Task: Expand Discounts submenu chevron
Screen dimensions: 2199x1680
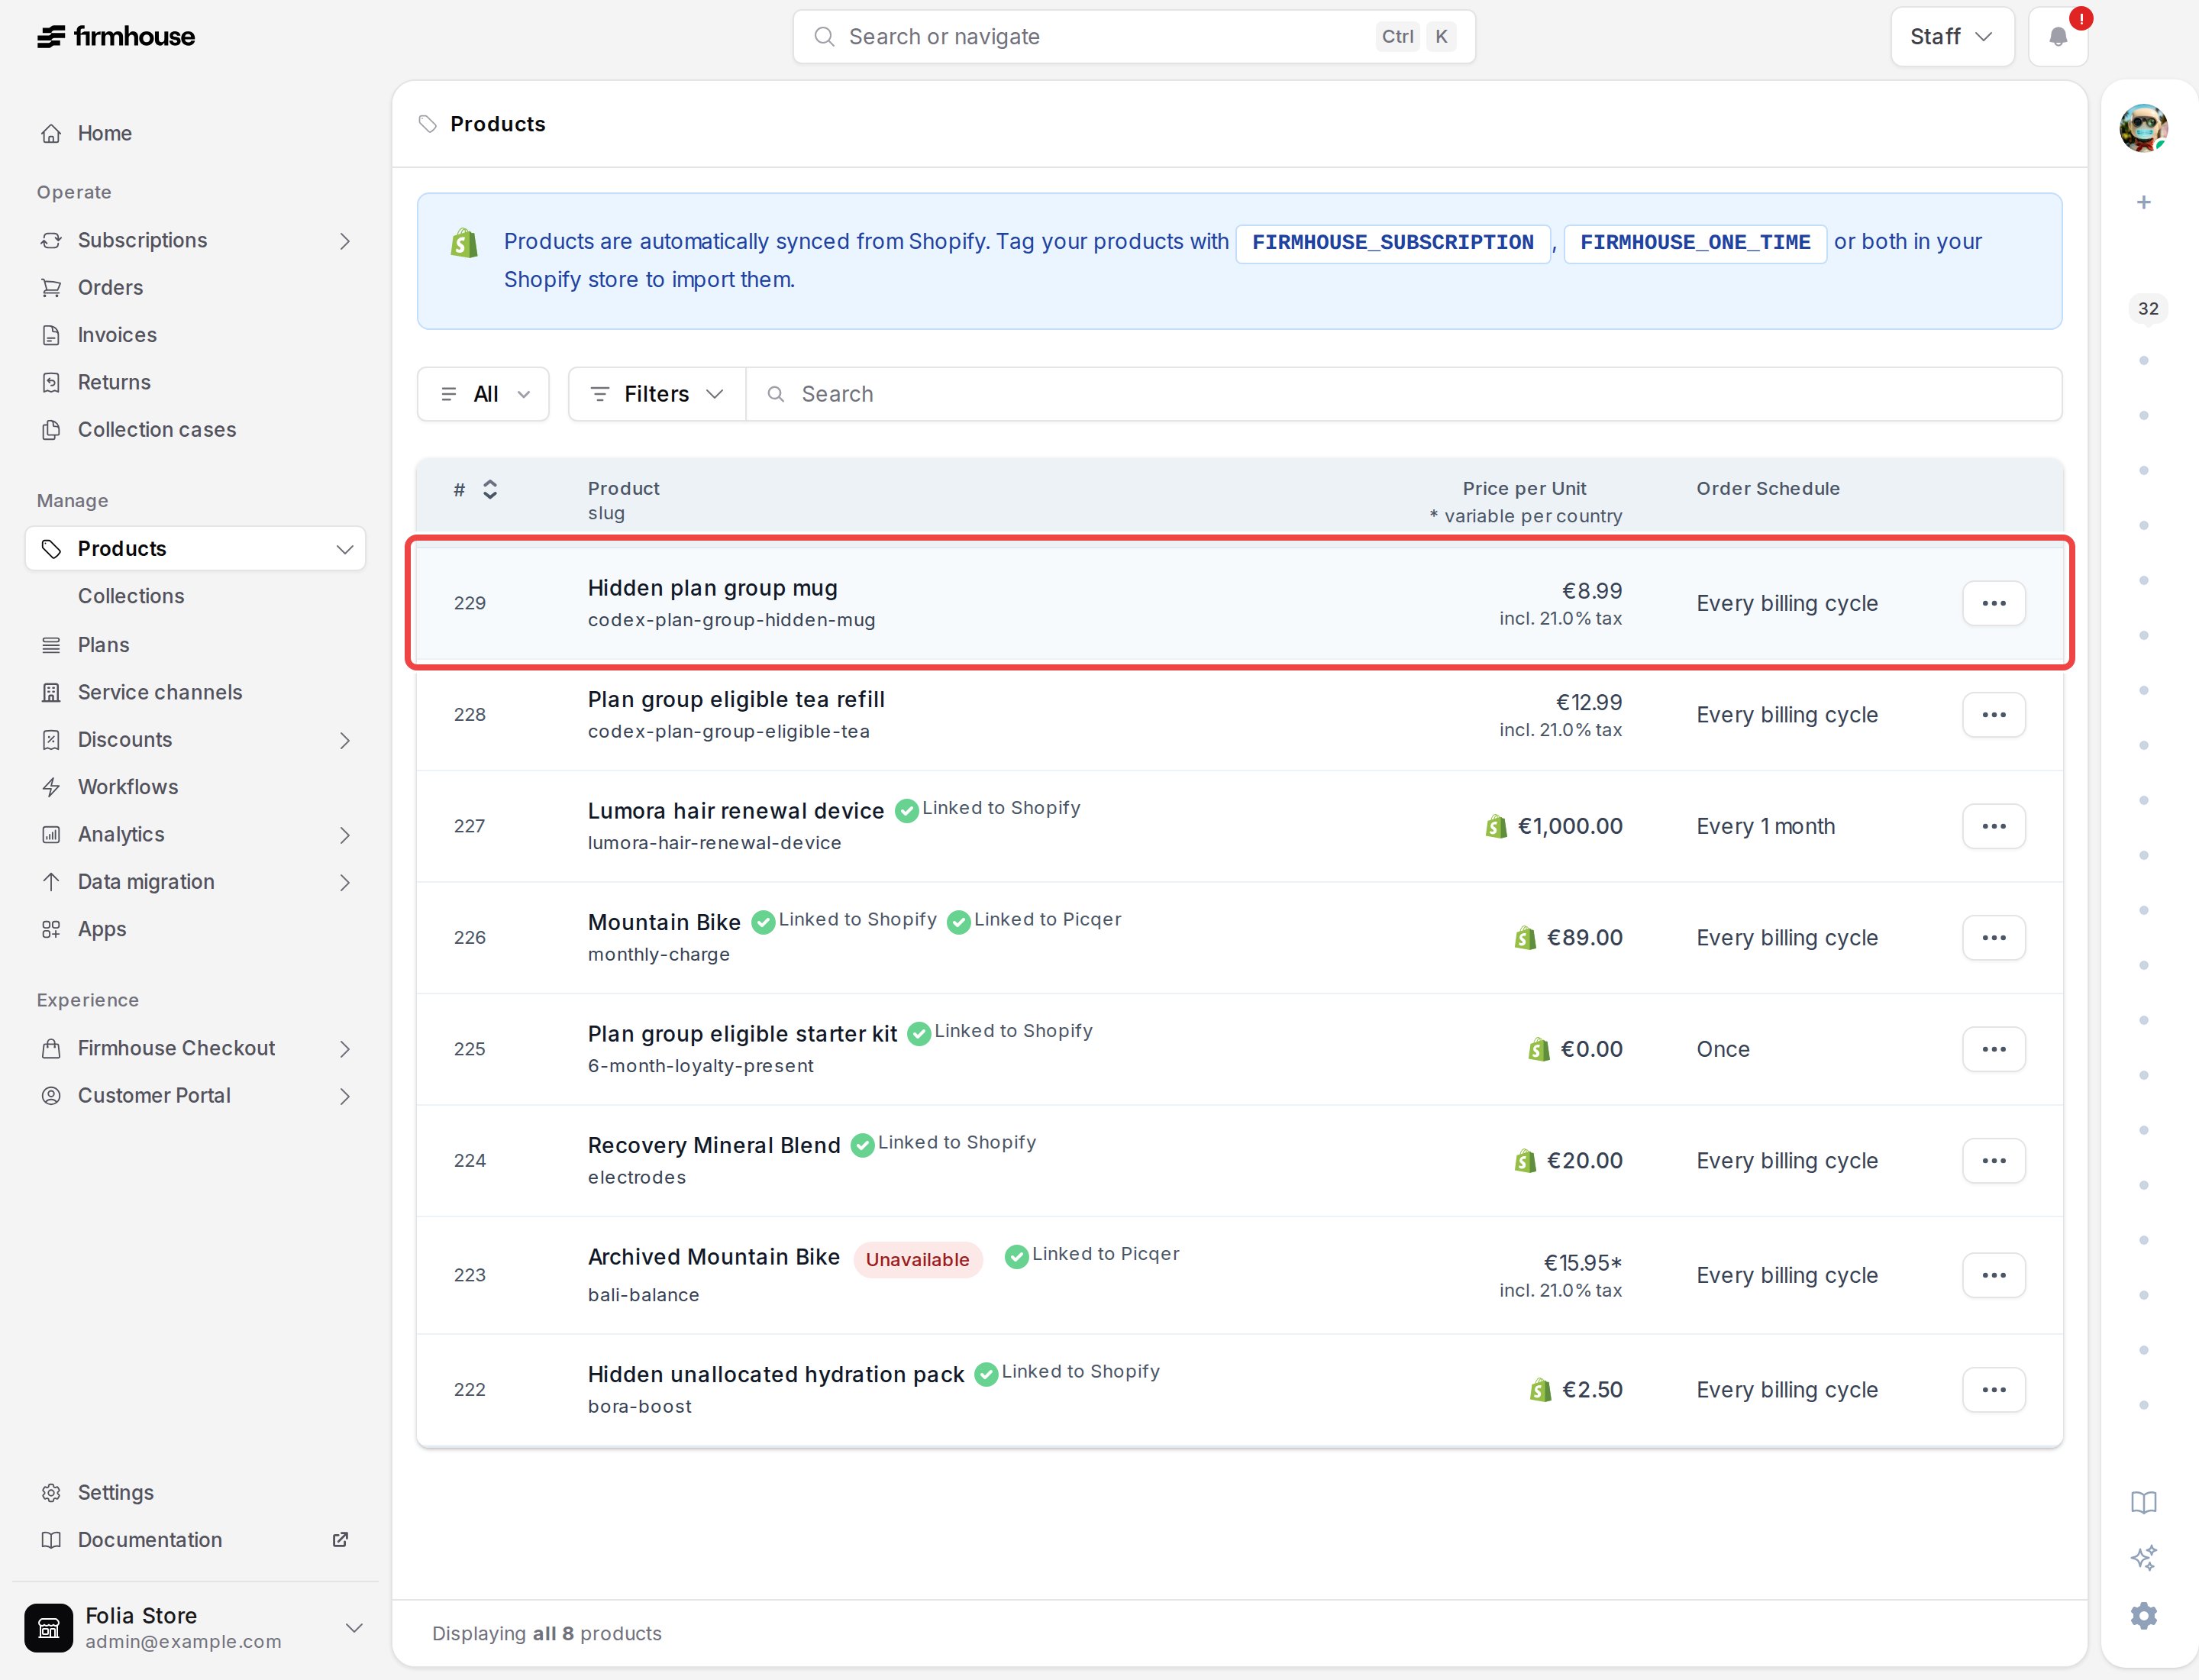Action: coord(345,740)
